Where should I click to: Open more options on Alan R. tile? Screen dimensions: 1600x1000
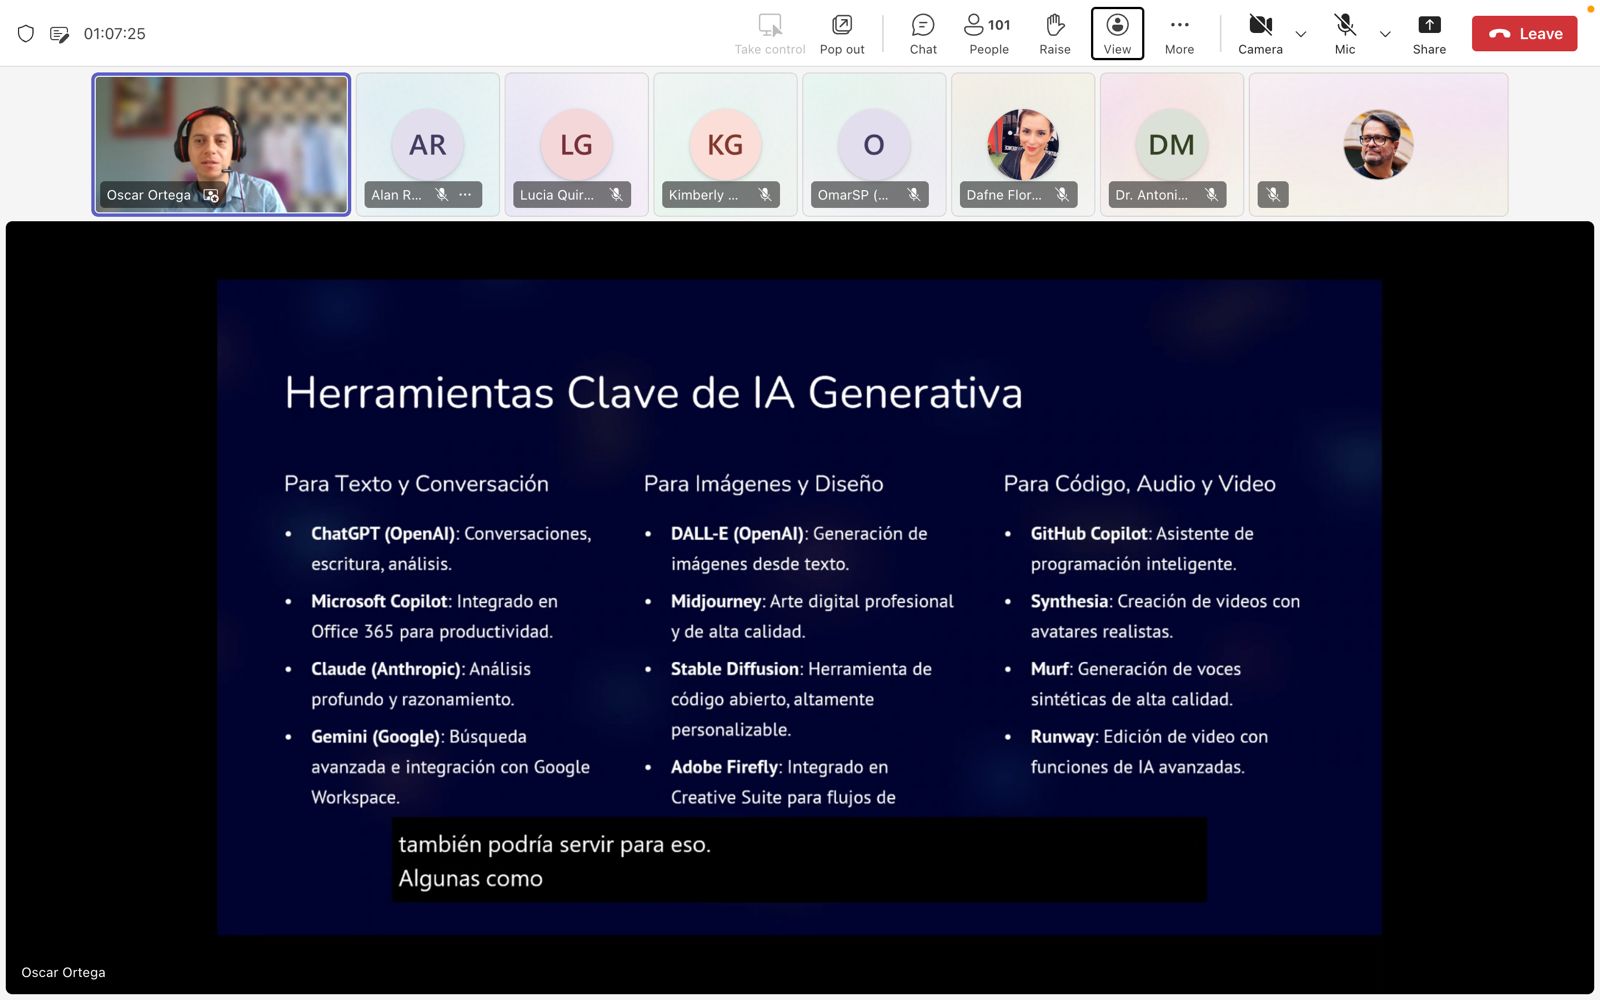pyautogui.click(x=465, y=194)
